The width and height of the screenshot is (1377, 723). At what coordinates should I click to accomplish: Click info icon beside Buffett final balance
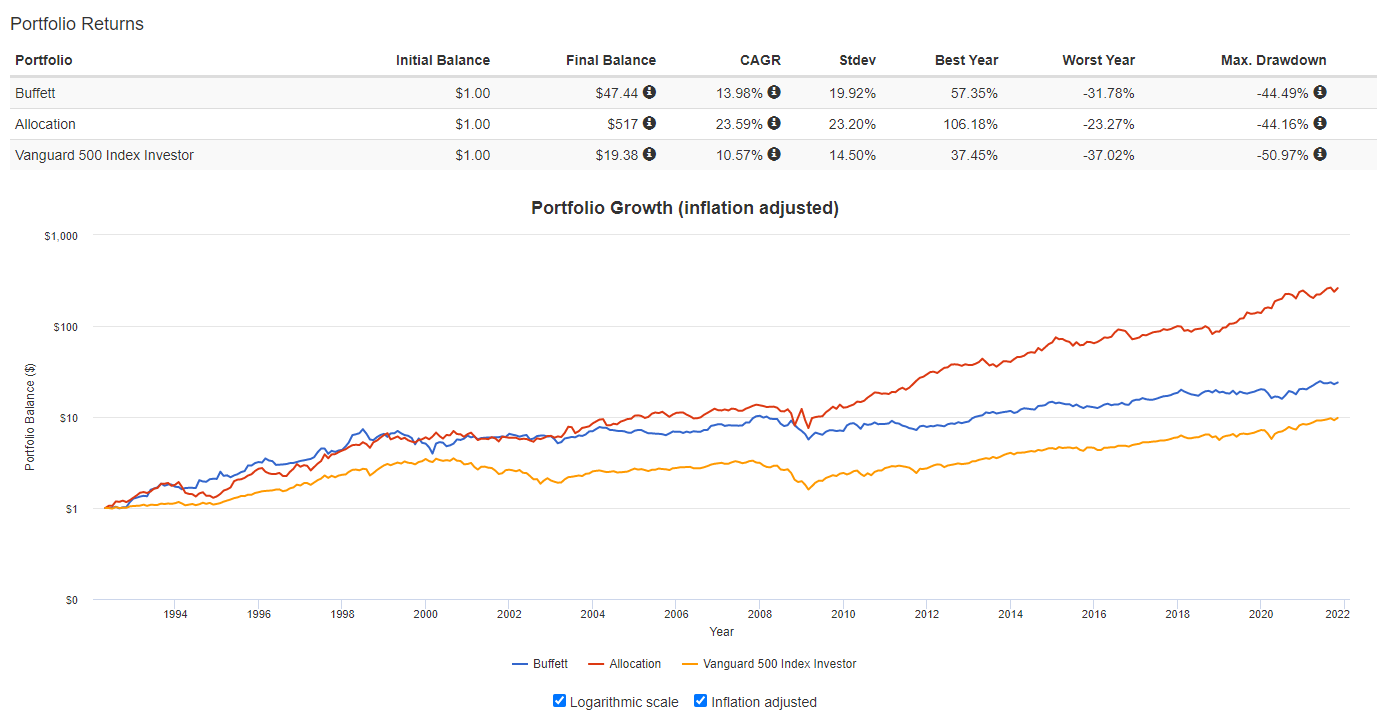[x=649, y=92]
